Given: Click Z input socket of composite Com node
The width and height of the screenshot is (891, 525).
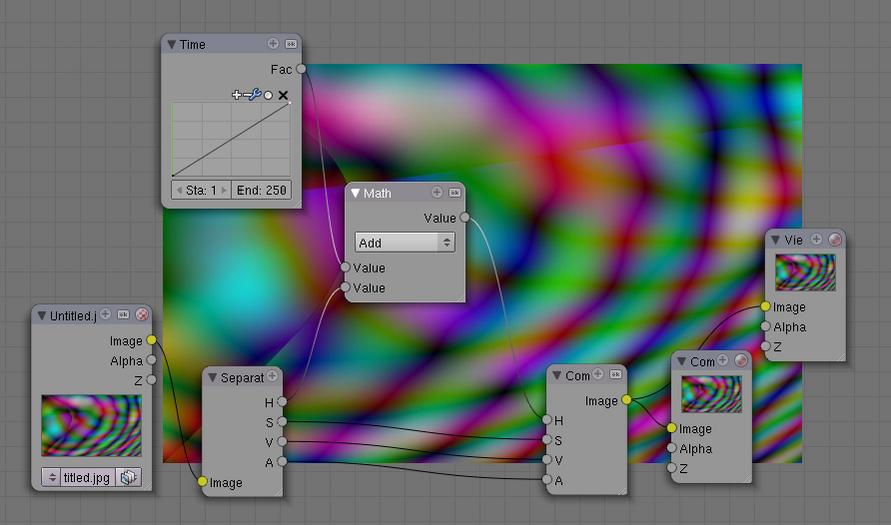Looking at the screenshot, I should [672, 468].
